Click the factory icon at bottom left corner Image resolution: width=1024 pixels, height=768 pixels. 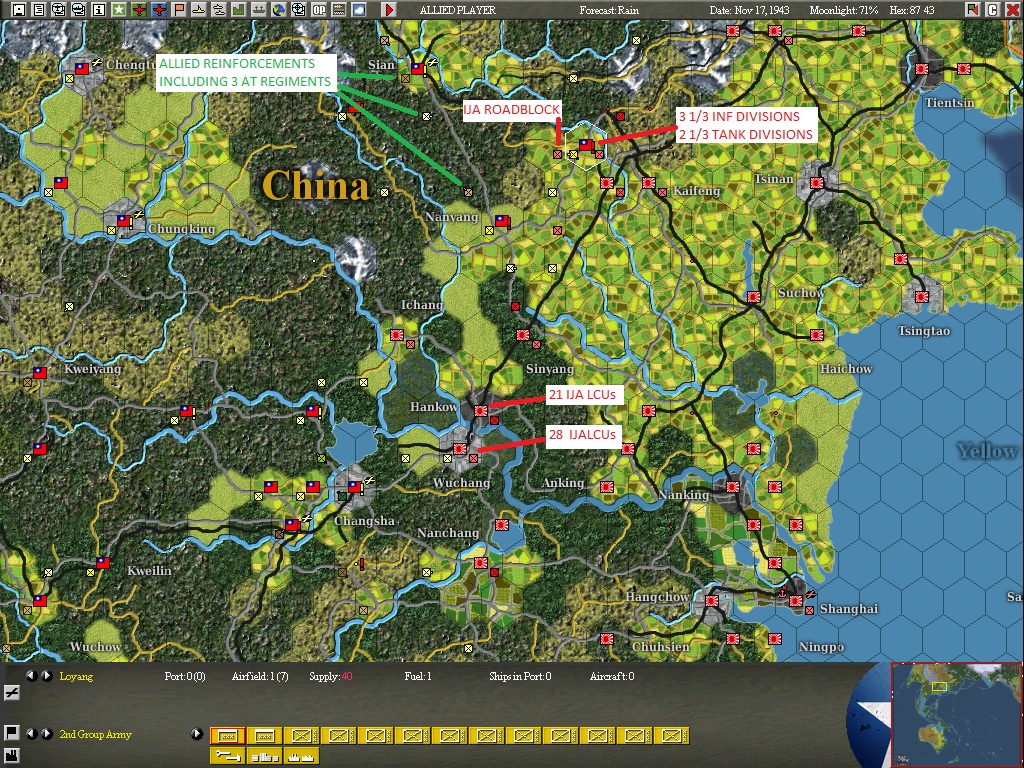pos(10,755)
